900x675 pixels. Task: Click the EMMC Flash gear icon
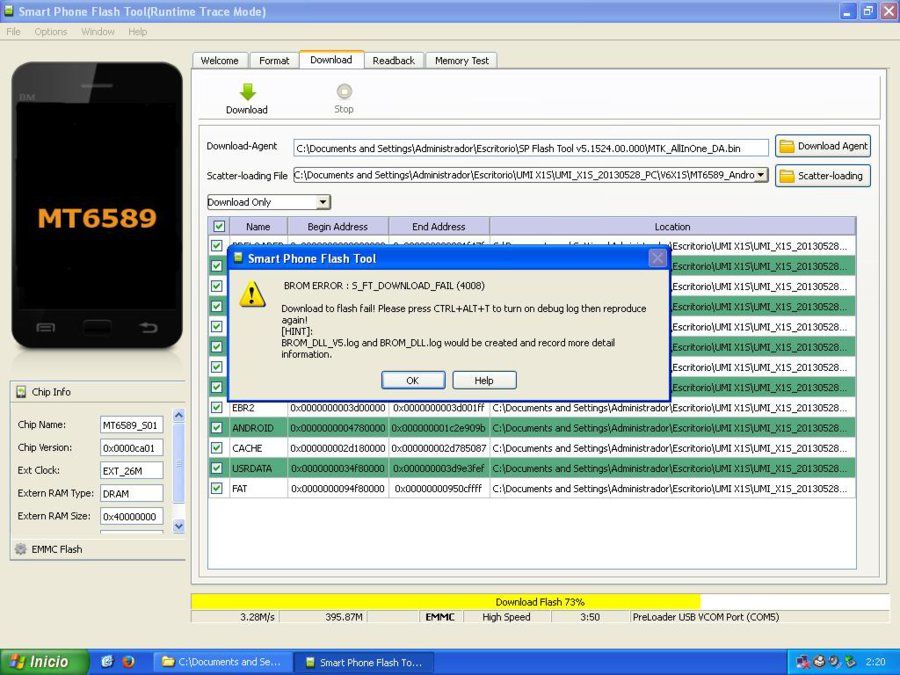click(x=21, y=549)
